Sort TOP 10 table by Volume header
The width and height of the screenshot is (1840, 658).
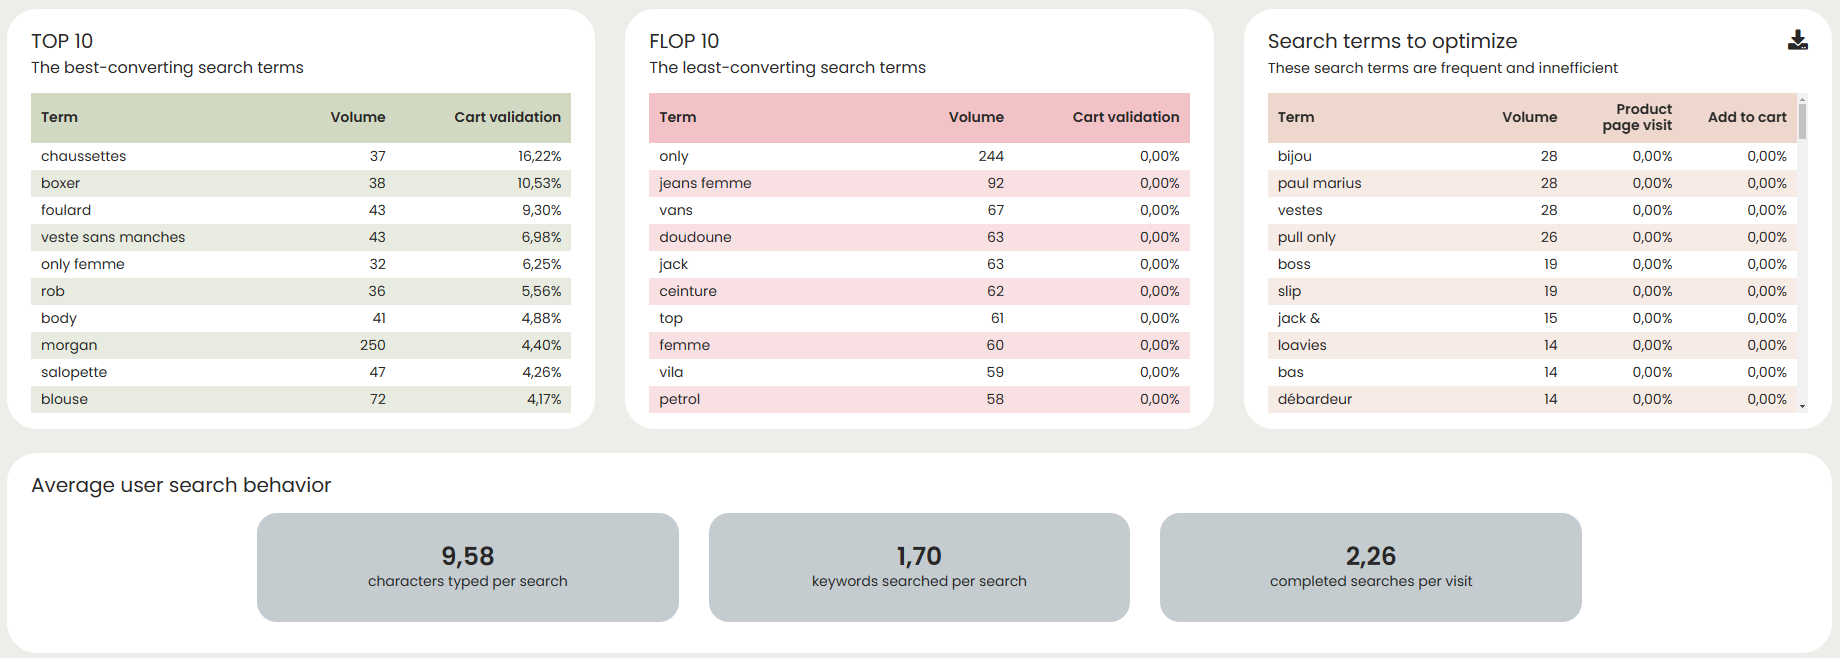click(357, 117)
